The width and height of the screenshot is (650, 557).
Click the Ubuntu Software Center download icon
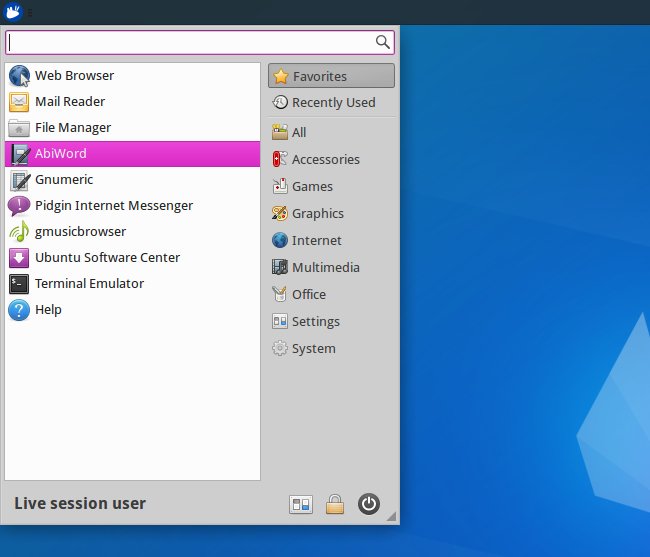pyautogui.click(x=19, y=258)
